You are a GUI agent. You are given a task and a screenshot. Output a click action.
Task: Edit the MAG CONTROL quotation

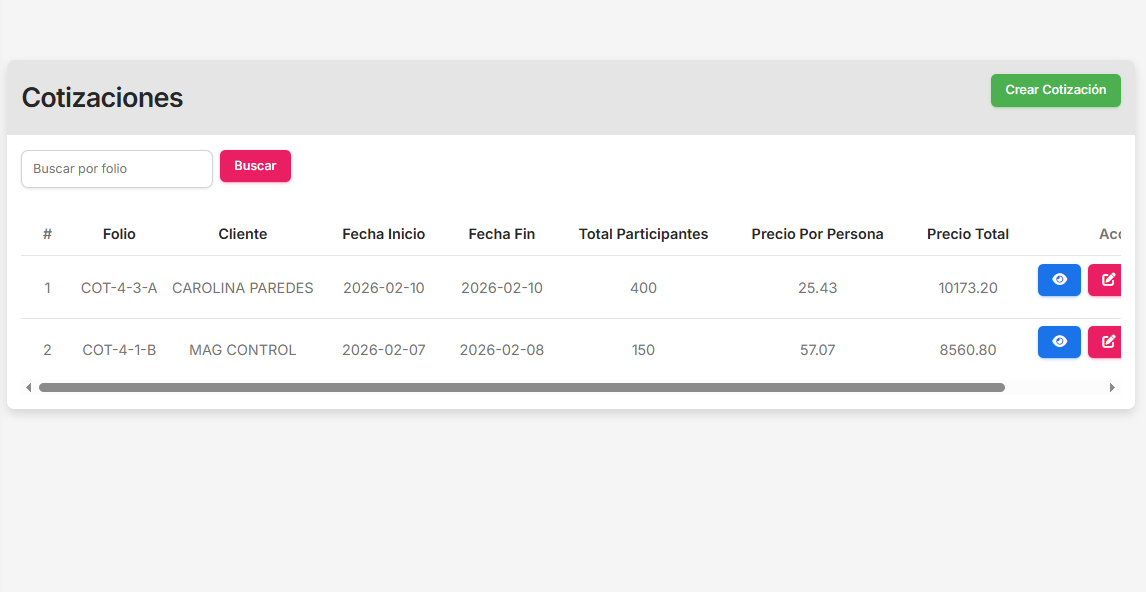[1107, 342]
